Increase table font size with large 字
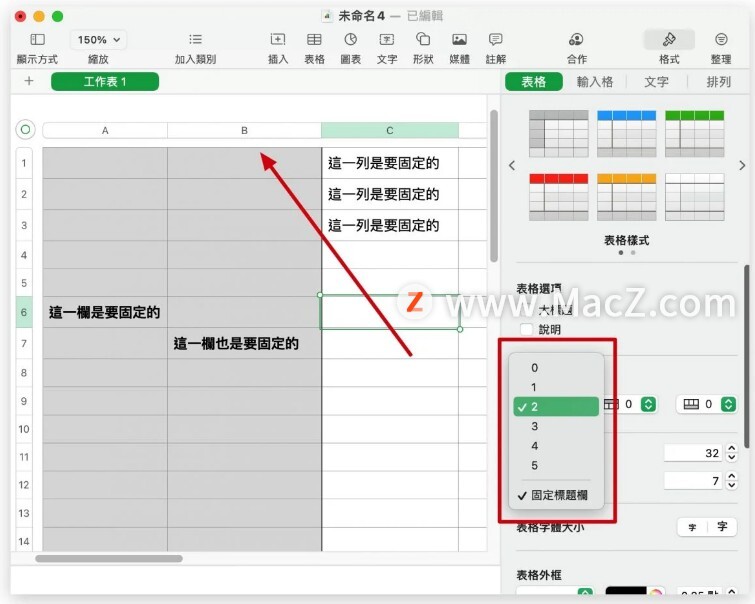The width and height of the screenshot is (755, 604). click(x=722, y=526)
